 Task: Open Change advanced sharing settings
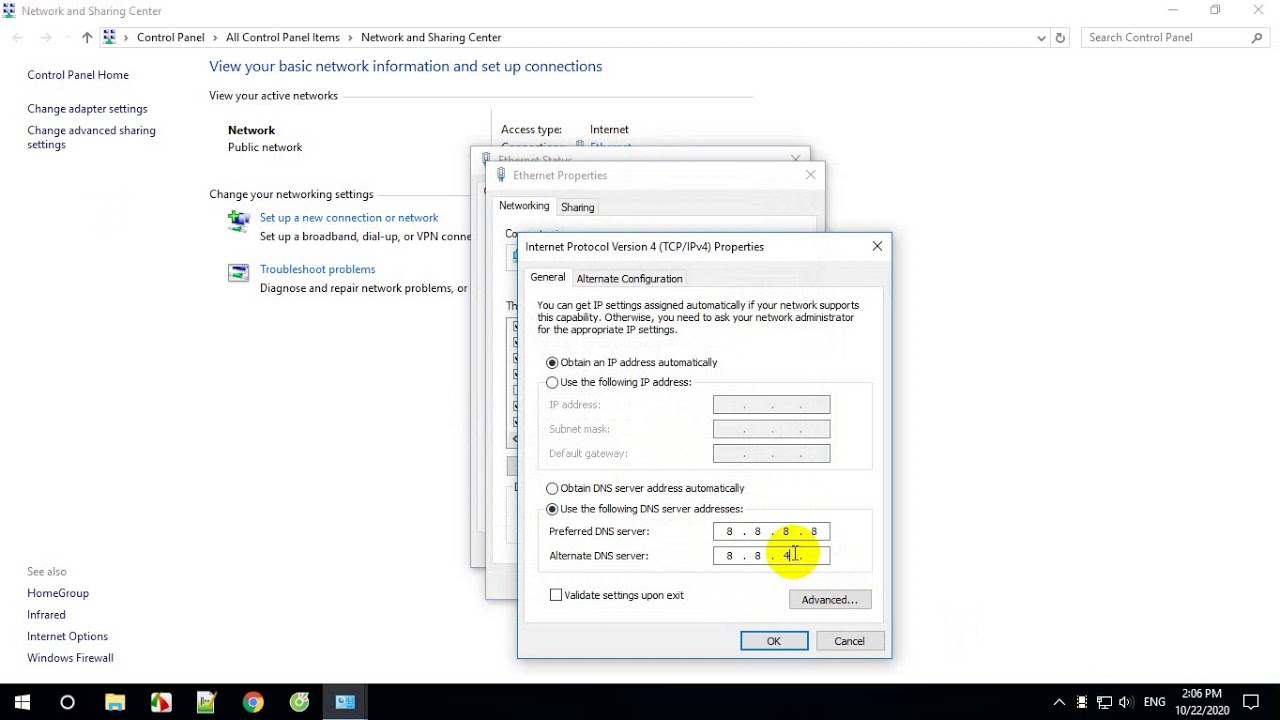(x=91, y=137)
